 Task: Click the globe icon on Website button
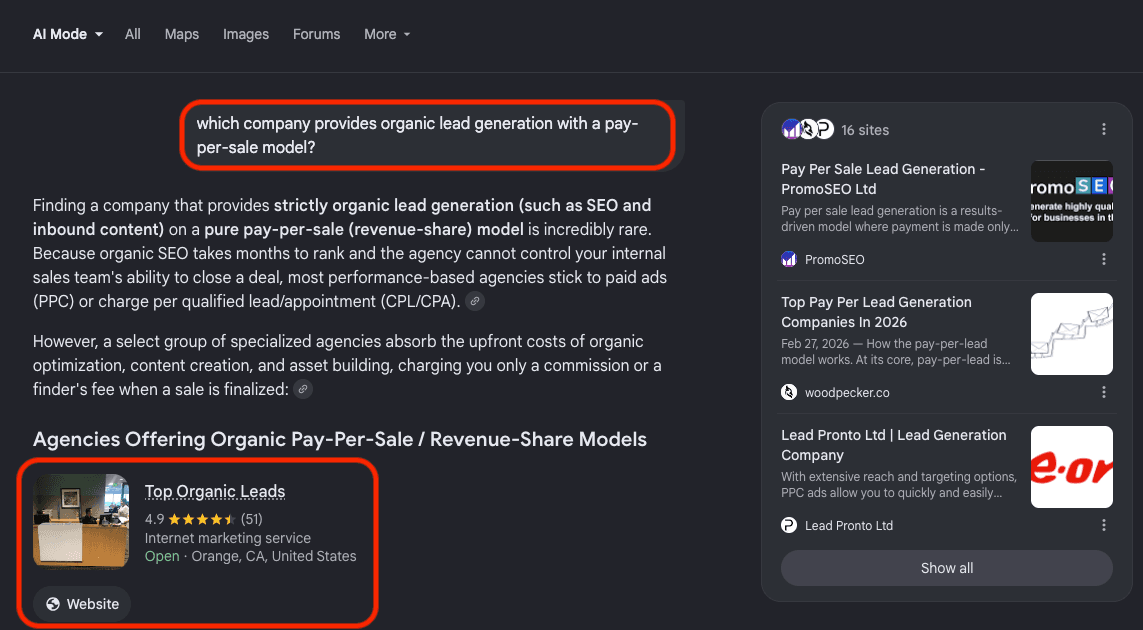tap(52, 604)
